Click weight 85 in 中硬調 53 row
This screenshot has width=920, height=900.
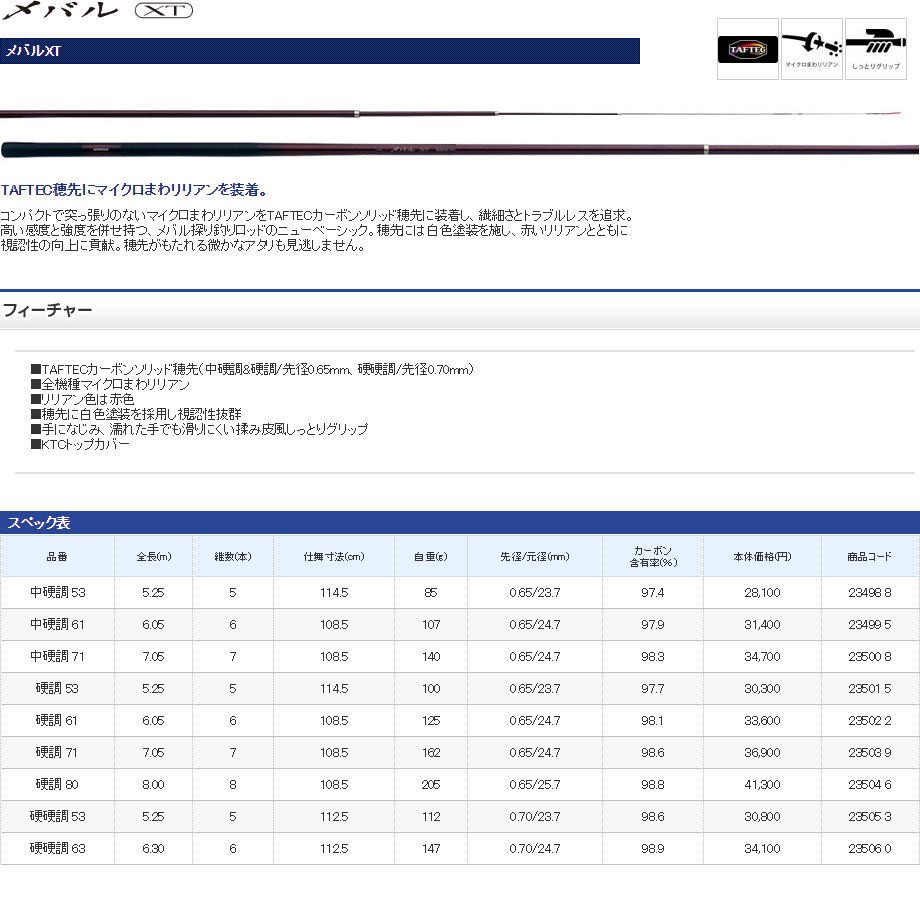(x=431, y=593)
